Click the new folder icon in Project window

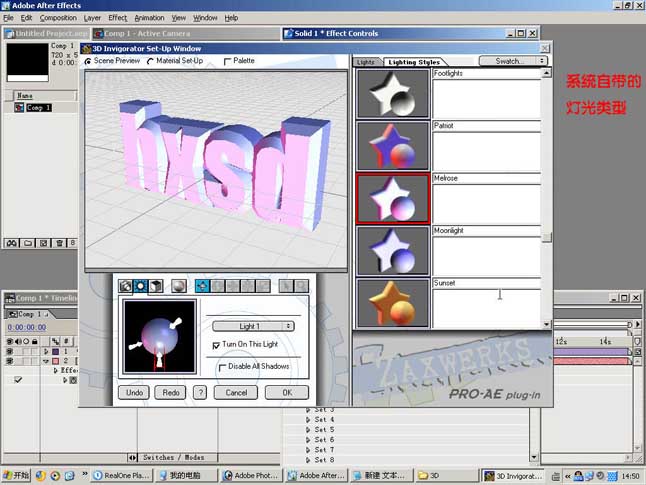click(28, 243)
